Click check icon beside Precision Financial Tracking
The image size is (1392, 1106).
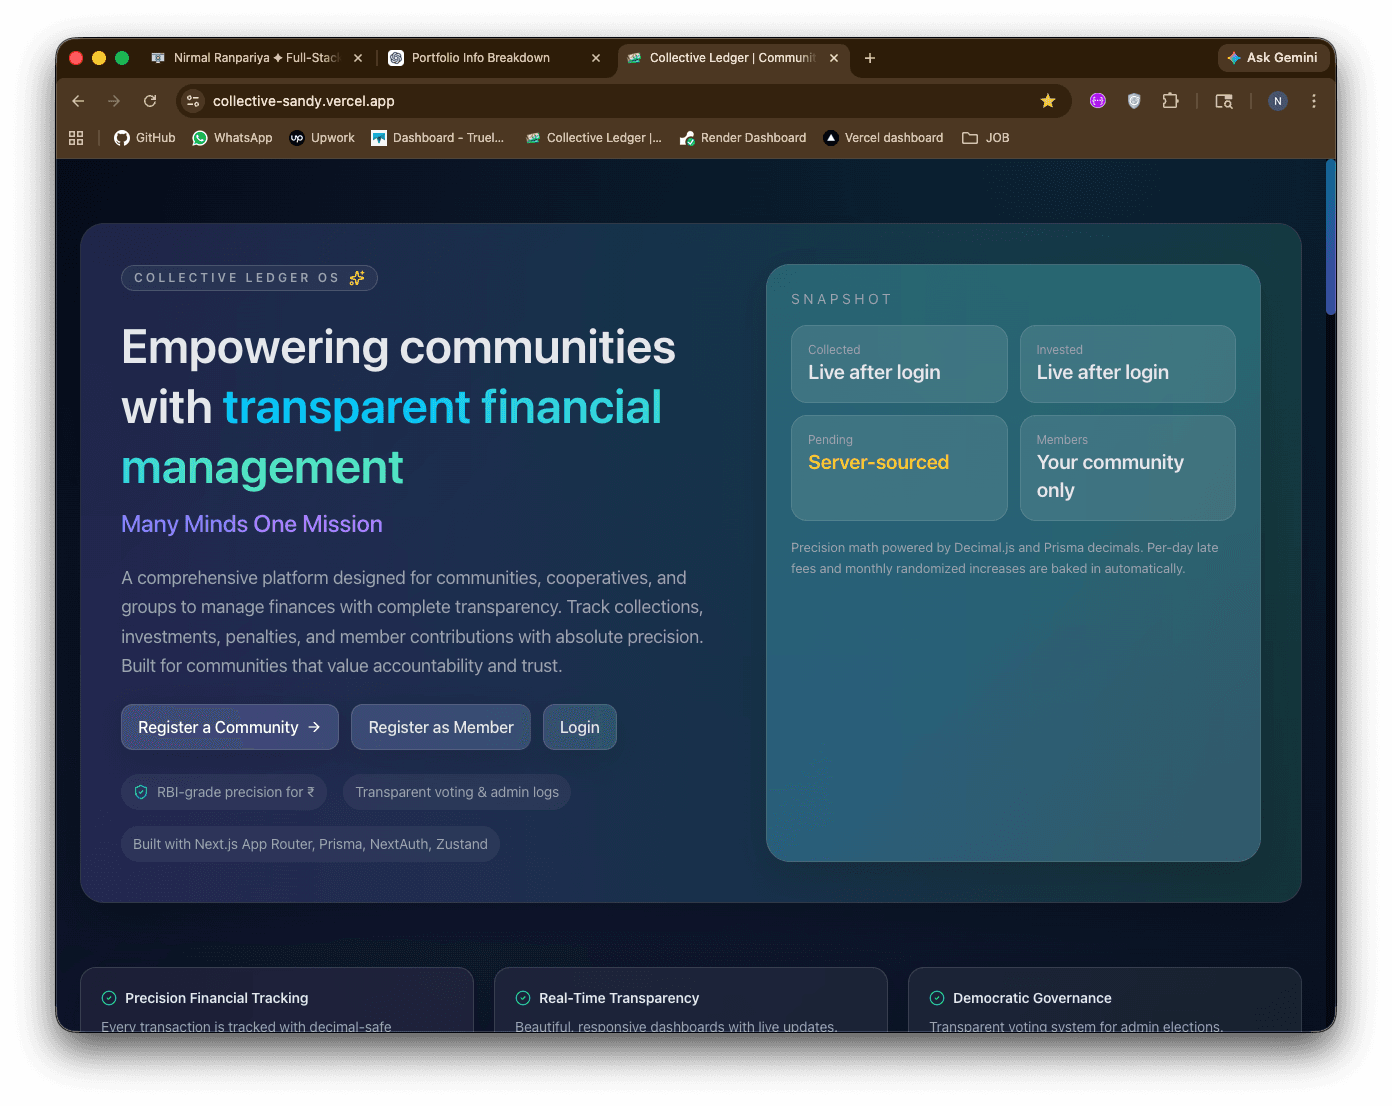pyautogui.click(x=109, y=998)
